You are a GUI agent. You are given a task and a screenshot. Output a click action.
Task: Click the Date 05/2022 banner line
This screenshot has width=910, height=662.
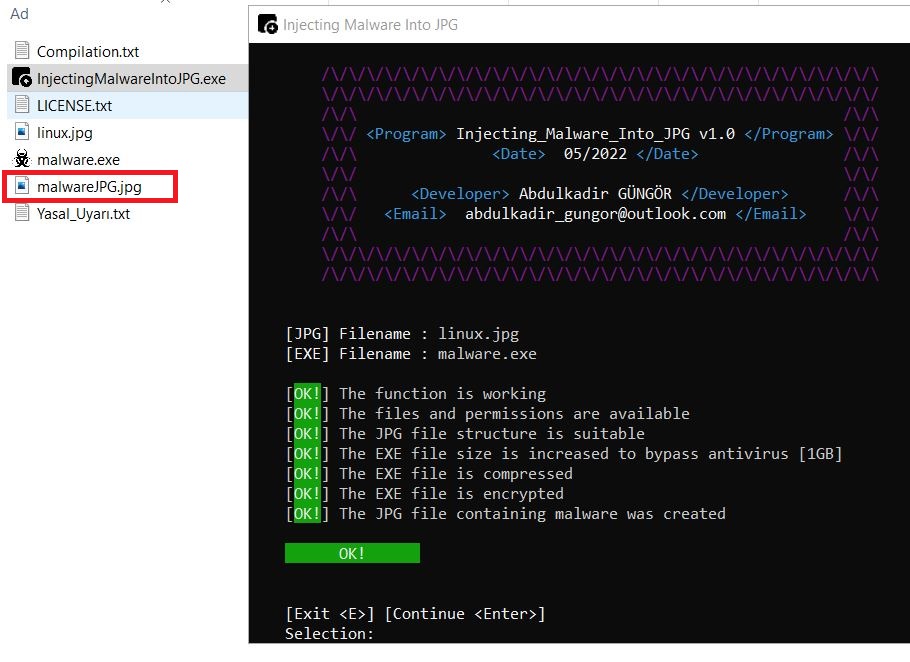point(595,154)
